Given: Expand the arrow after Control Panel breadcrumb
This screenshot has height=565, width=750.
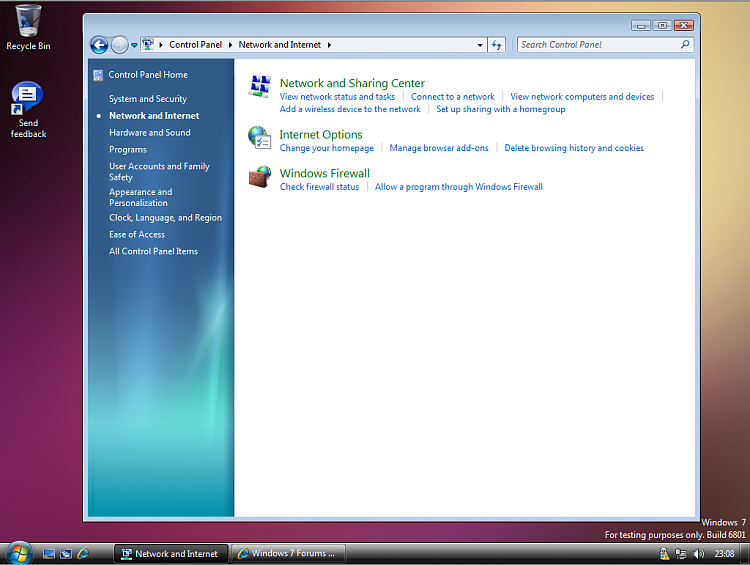Looking at the screenshot, I should pyautogui.click(x=230, y=45).
